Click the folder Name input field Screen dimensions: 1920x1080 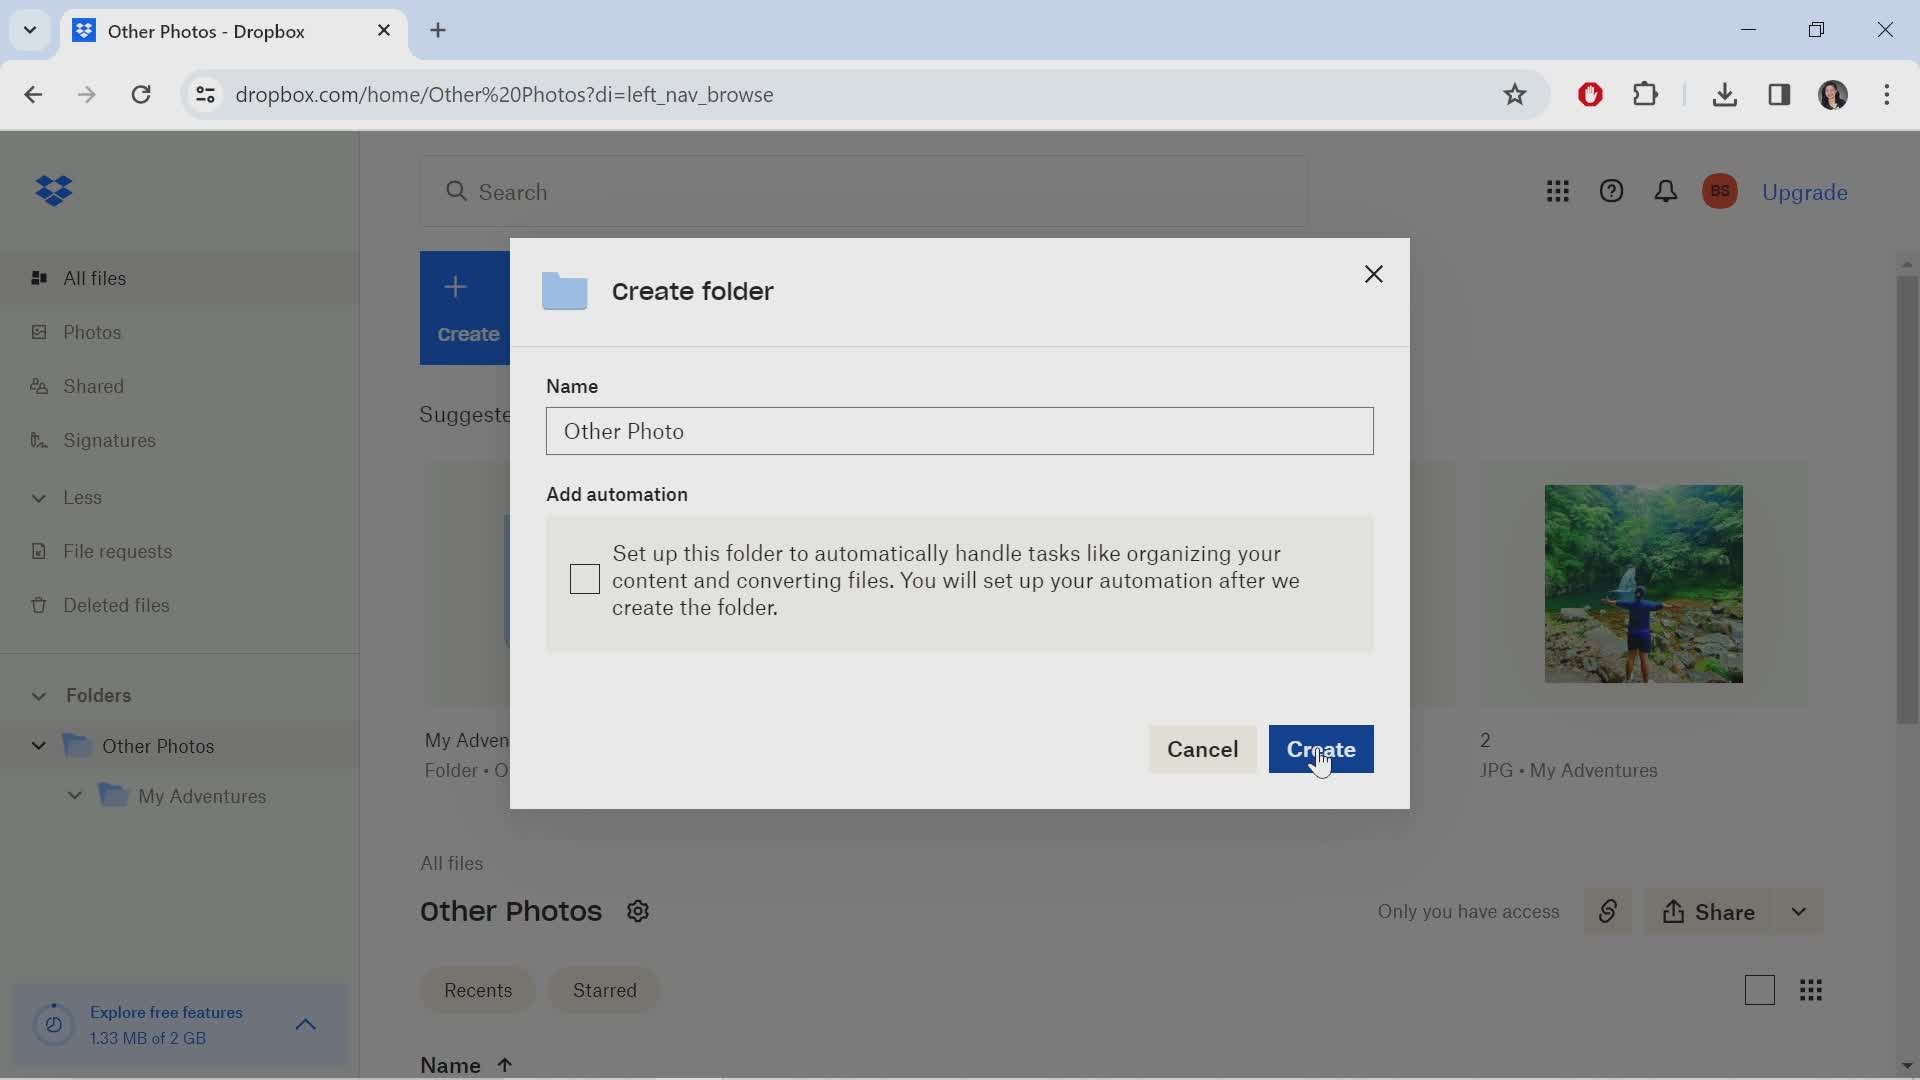point(960,430)
